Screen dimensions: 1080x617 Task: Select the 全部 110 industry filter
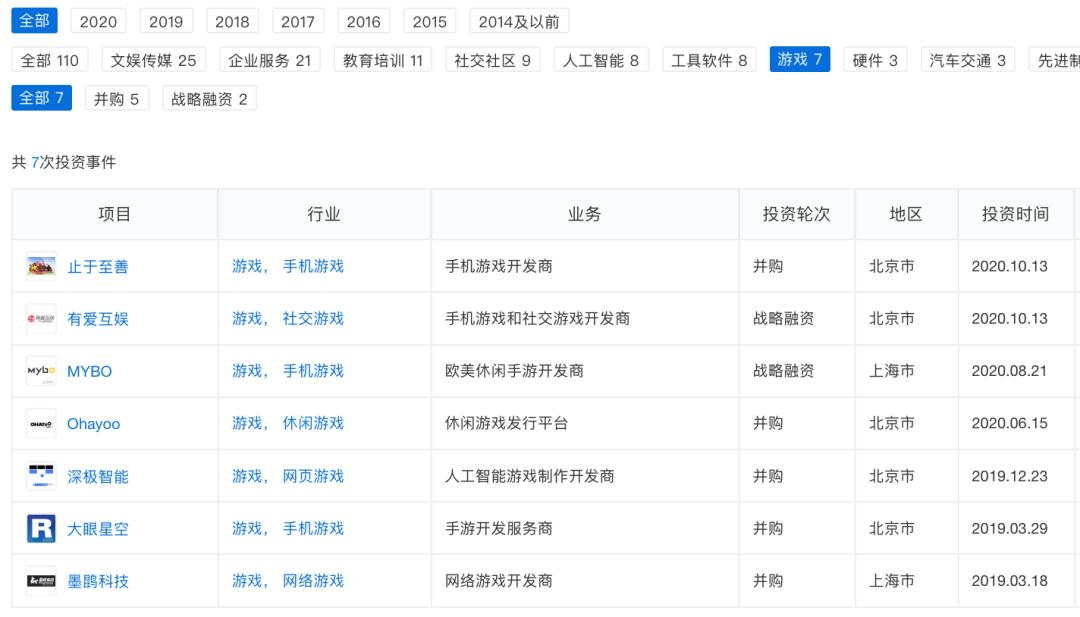[50, 61]
